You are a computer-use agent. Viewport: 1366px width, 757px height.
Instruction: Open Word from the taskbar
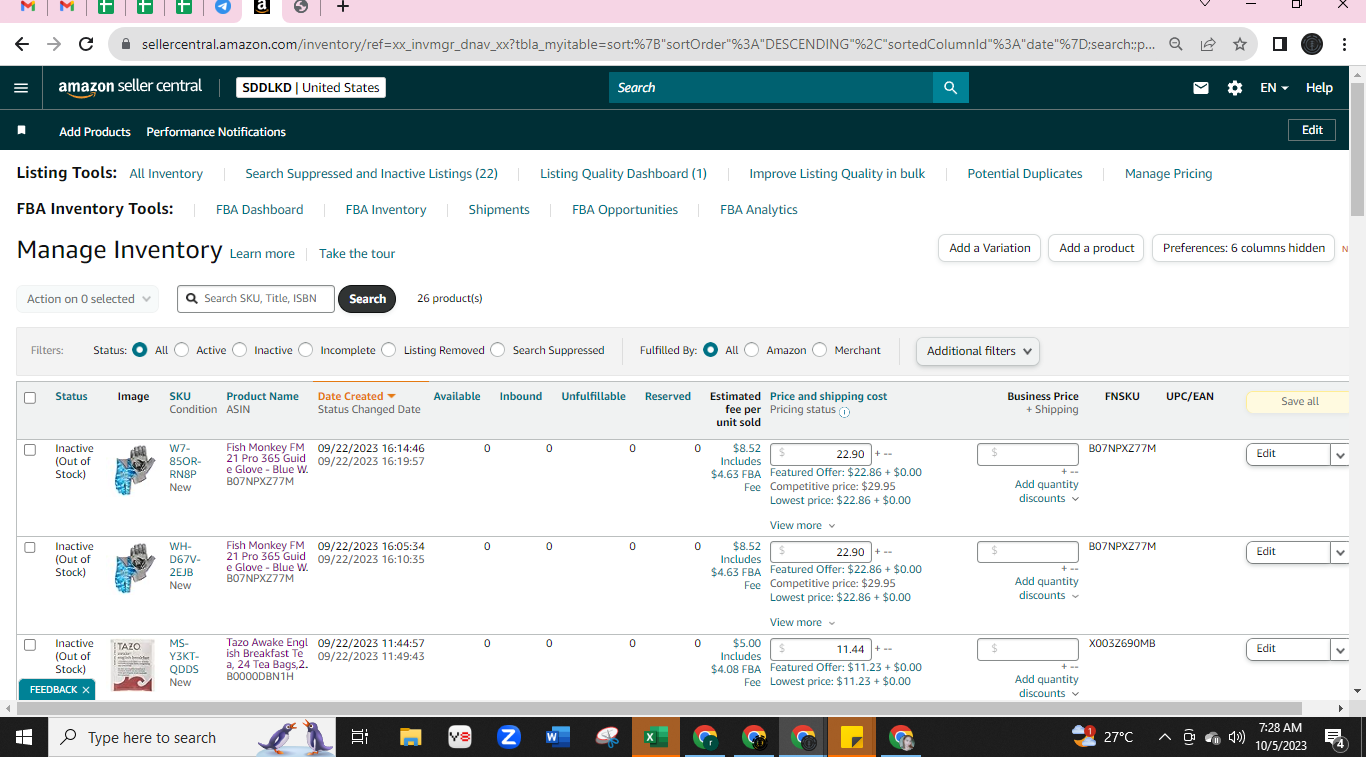point(558,738)
